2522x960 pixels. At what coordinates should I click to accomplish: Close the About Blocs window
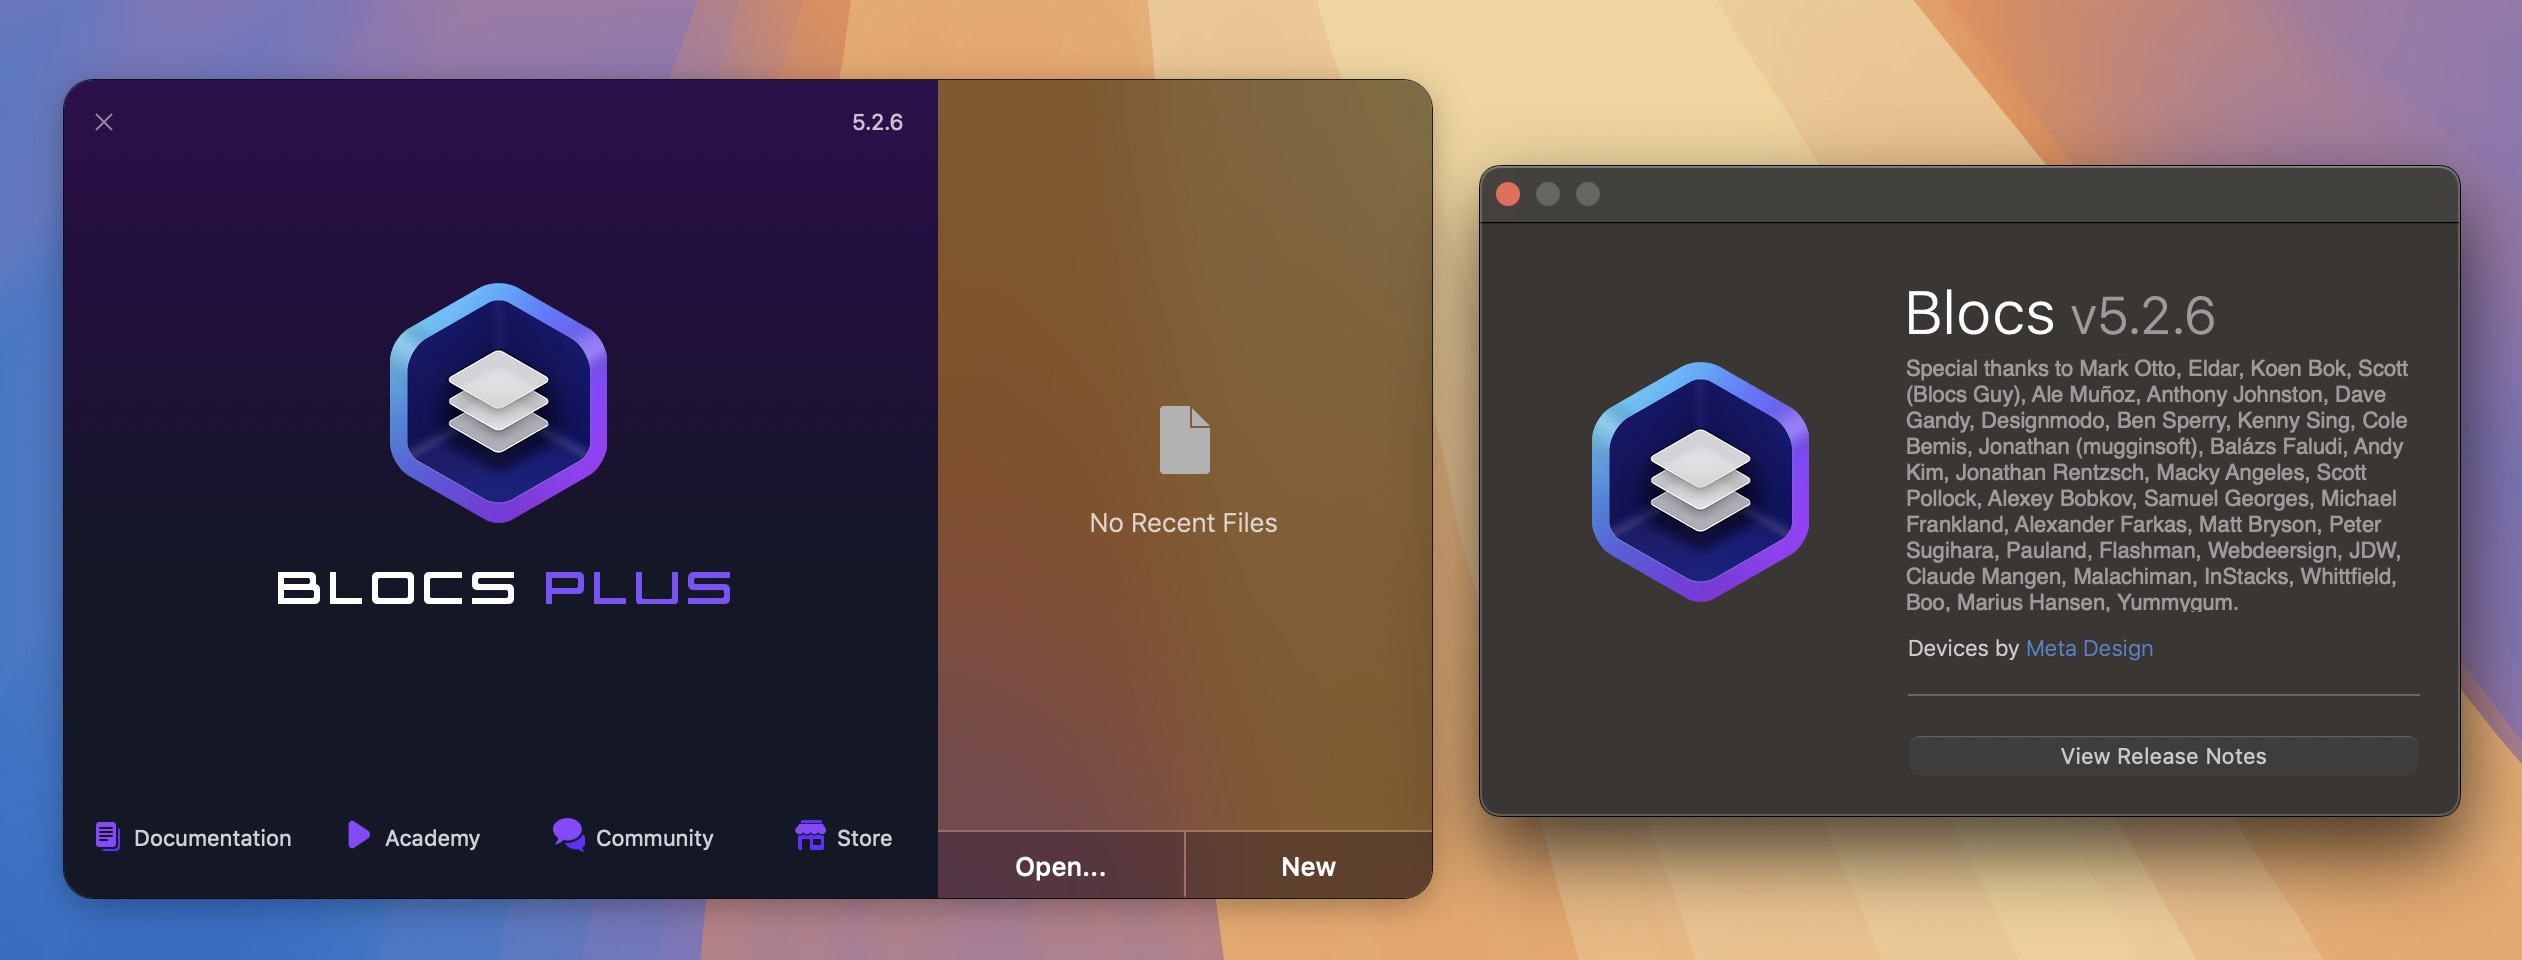(x=1508, y=194)
